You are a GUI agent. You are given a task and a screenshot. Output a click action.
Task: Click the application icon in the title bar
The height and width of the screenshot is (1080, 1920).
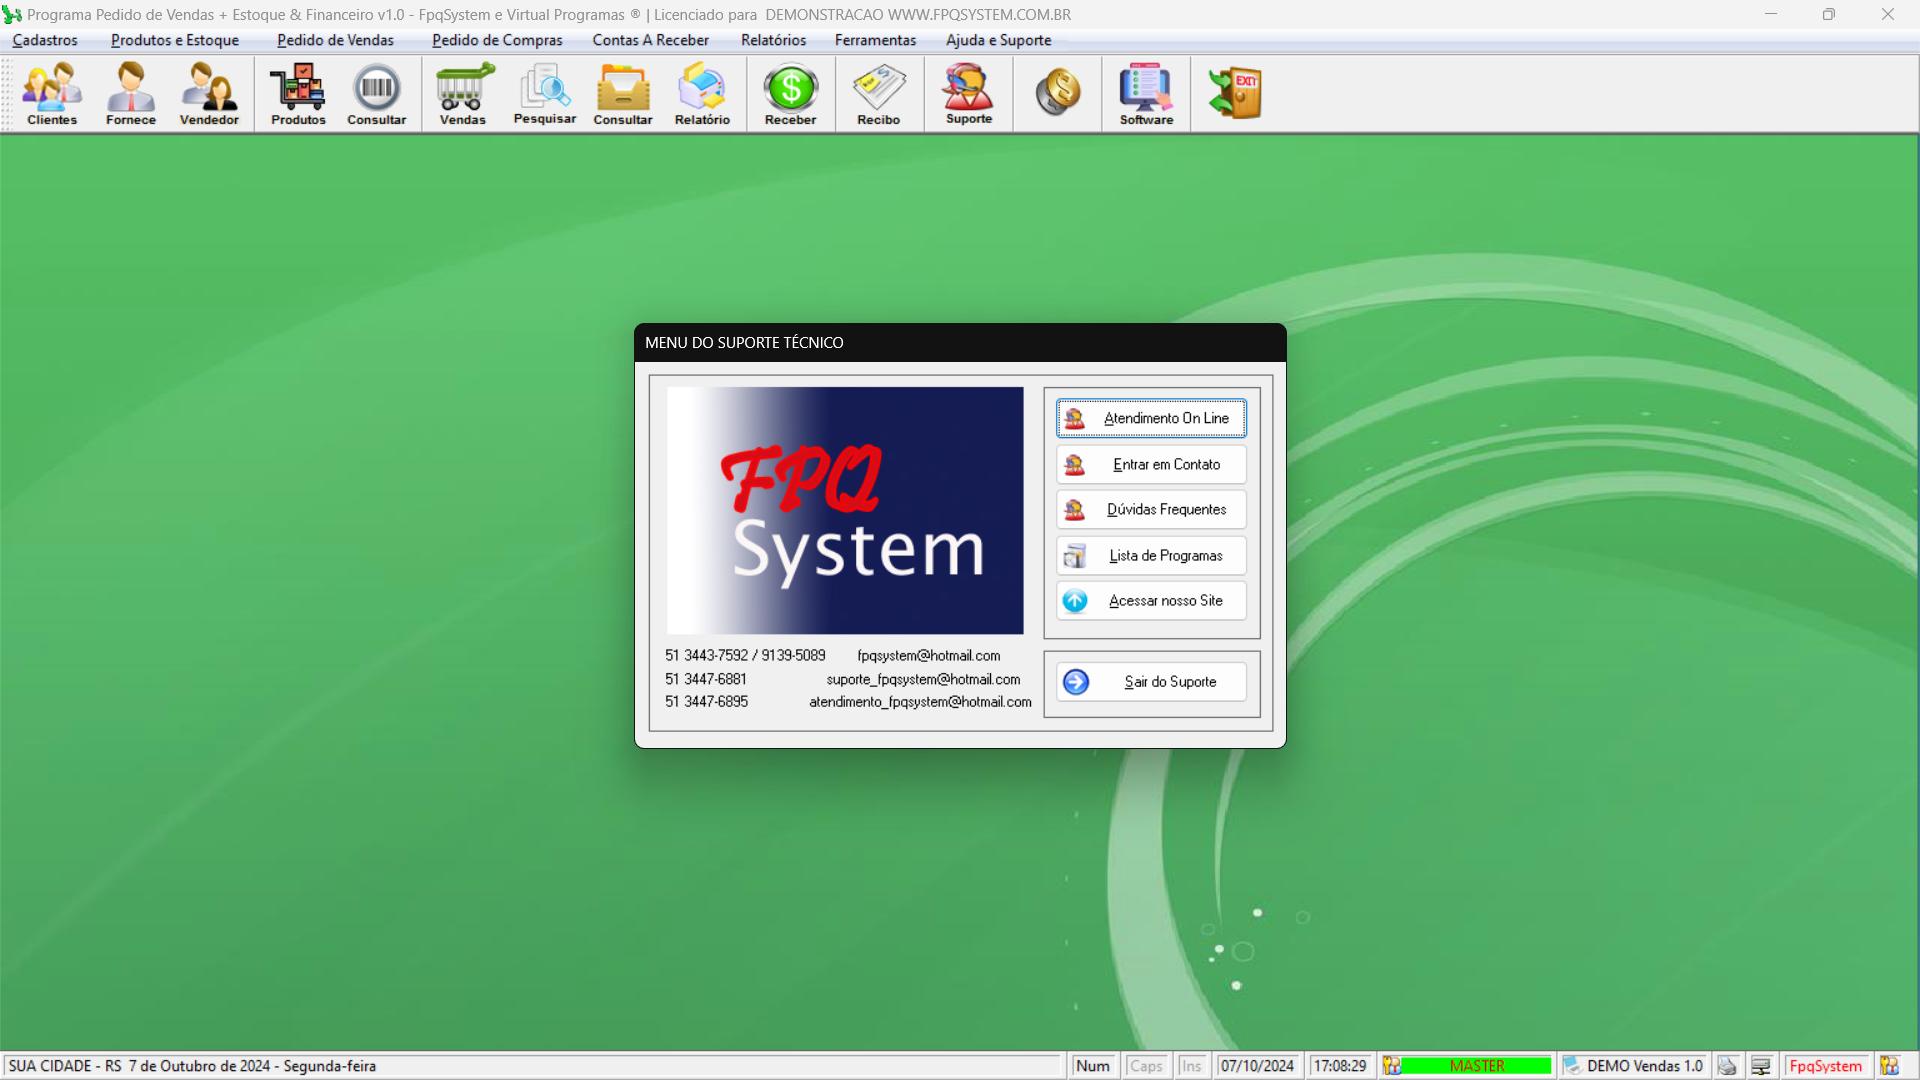click(x=12, y=15)
